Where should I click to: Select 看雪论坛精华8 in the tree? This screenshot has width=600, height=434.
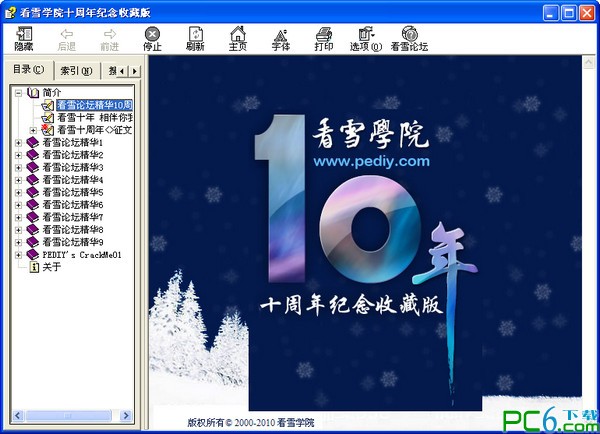73,230
